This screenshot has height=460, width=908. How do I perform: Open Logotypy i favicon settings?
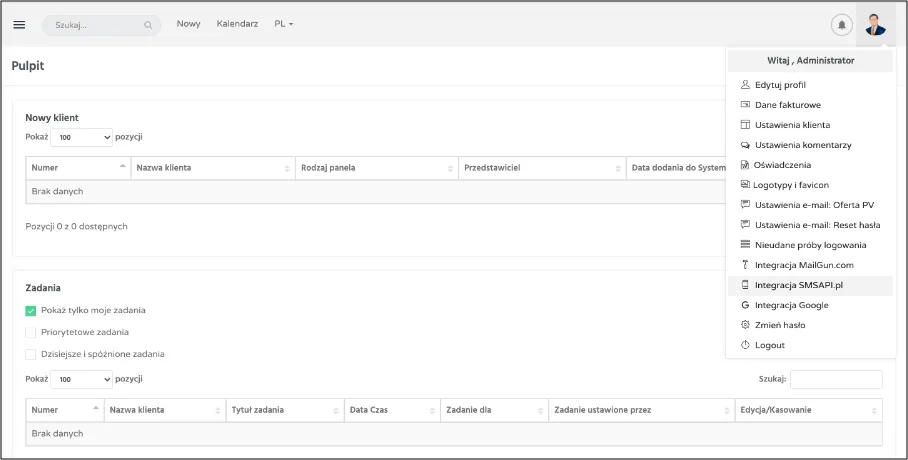point(810,185)
